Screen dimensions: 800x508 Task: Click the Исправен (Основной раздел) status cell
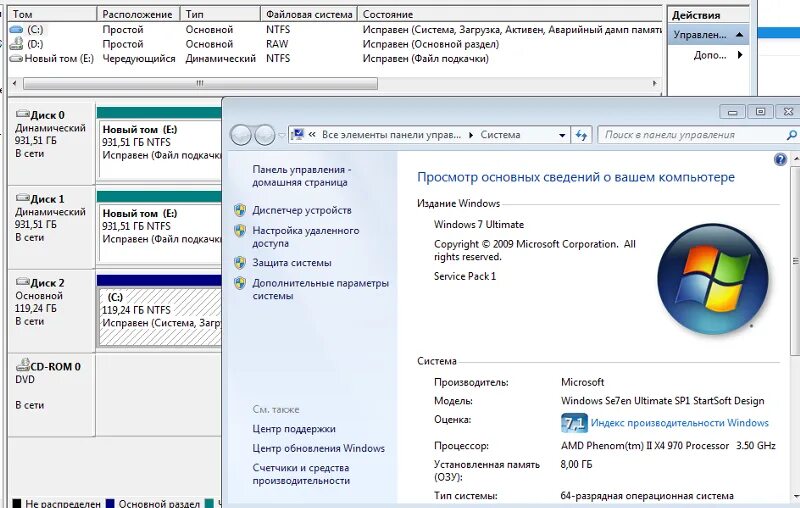(x=431, y=44)
